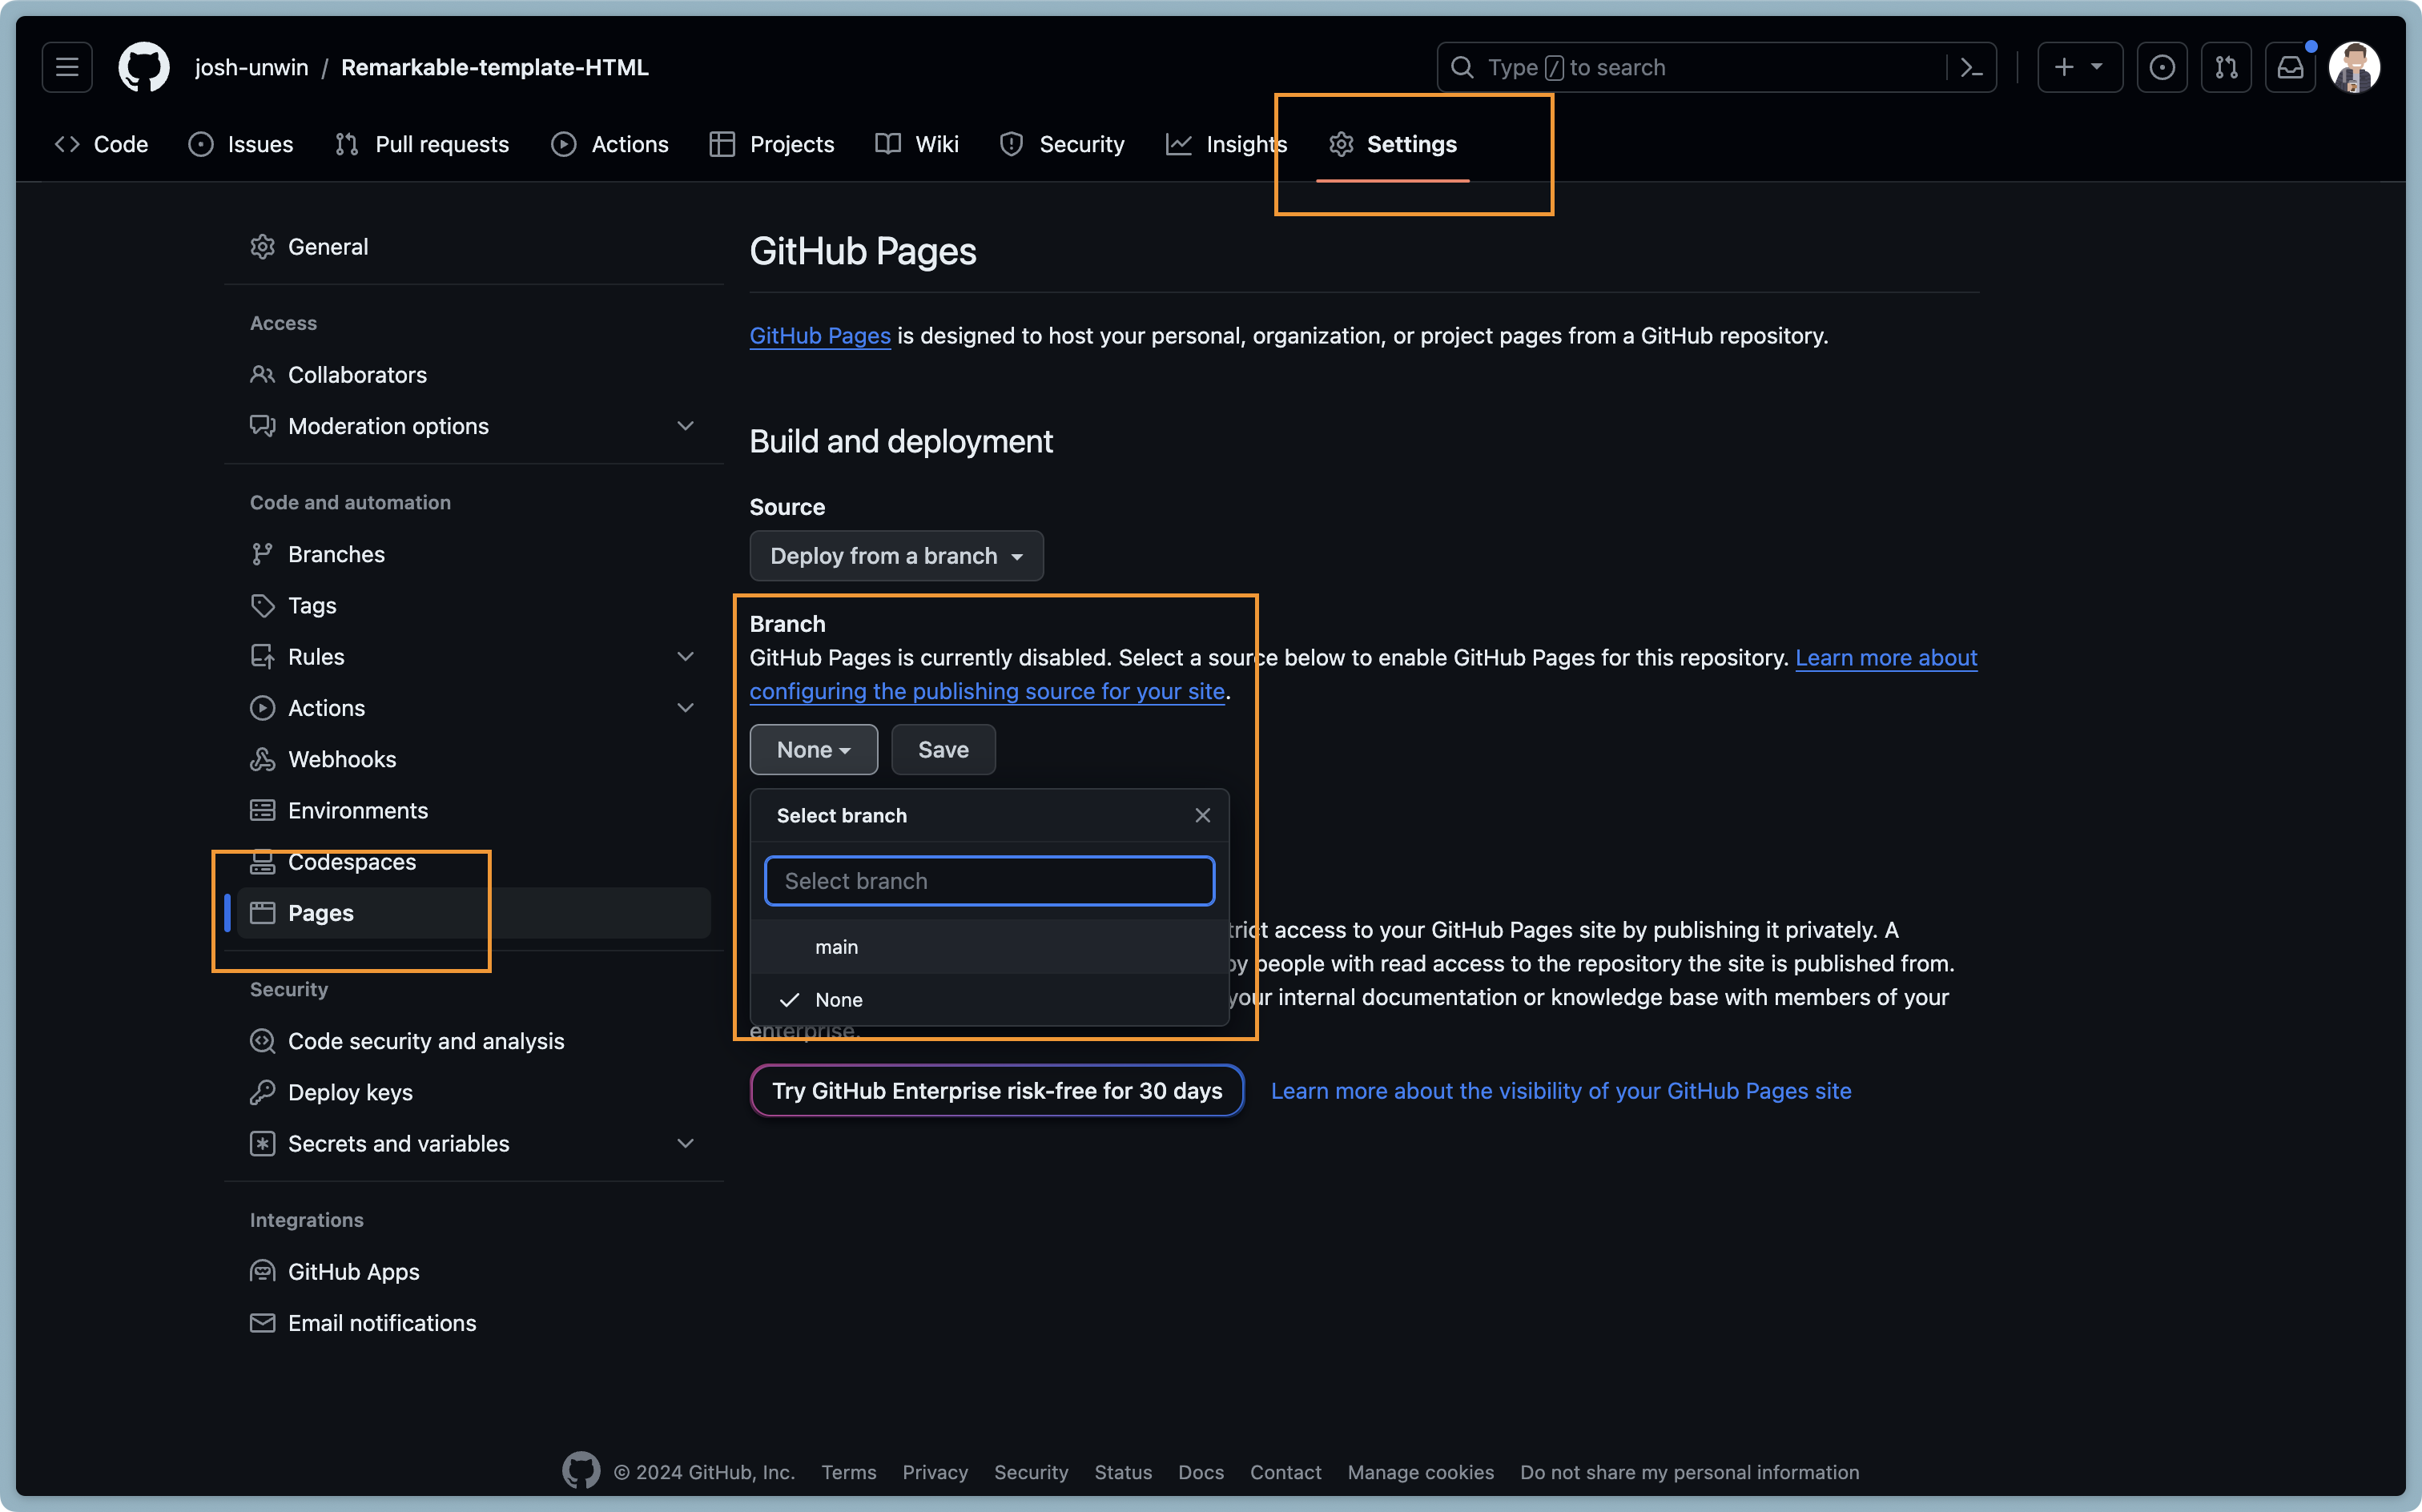
Task: Click the footer GitHub logo
Action: point(581,1470)
